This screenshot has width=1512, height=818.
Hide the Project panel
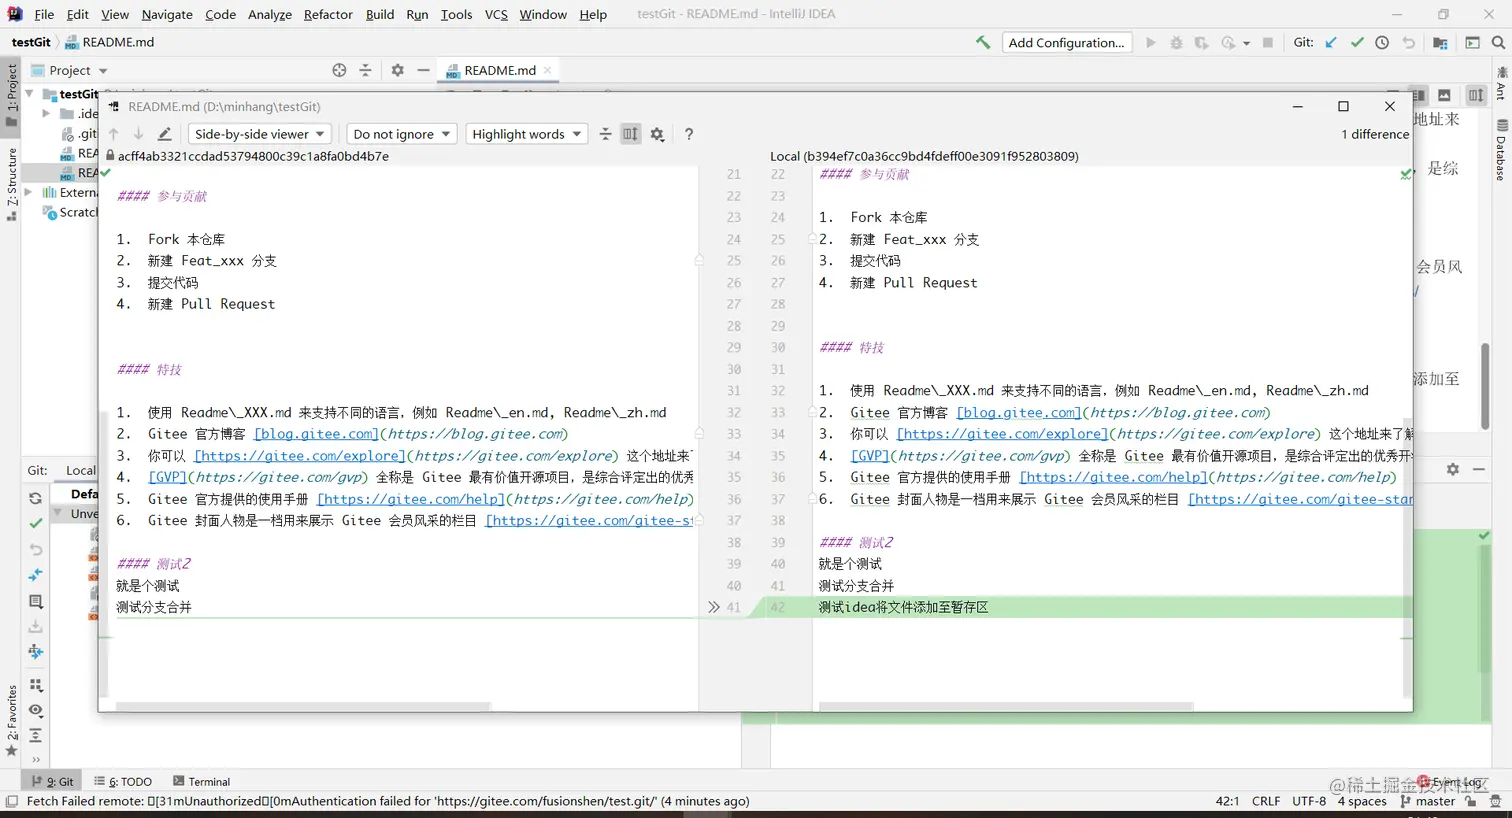[x=423, y=70]
